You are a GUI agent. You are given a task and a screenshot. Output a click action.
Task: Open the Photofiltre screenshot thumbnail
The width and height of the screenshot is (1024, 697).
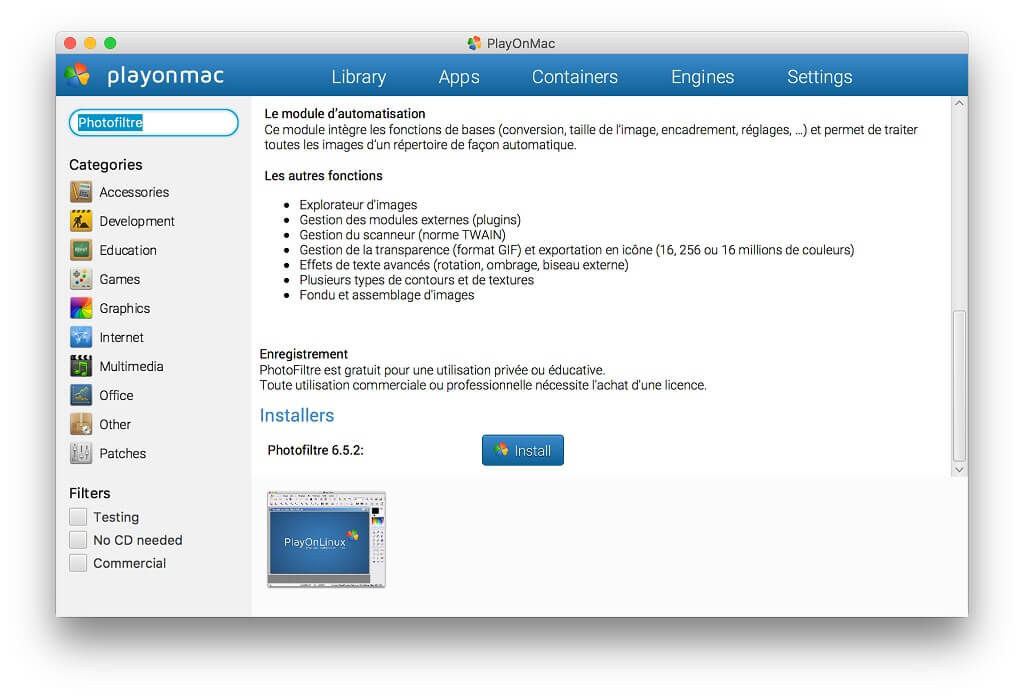327,540
